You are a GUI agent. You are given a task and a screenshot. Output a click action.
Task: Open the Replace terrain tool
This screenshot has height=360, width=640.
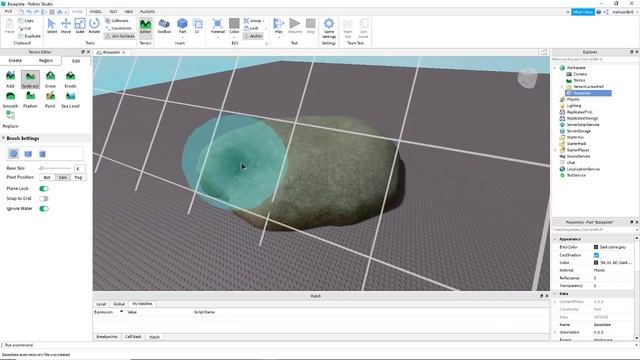[x=10, y=119]
